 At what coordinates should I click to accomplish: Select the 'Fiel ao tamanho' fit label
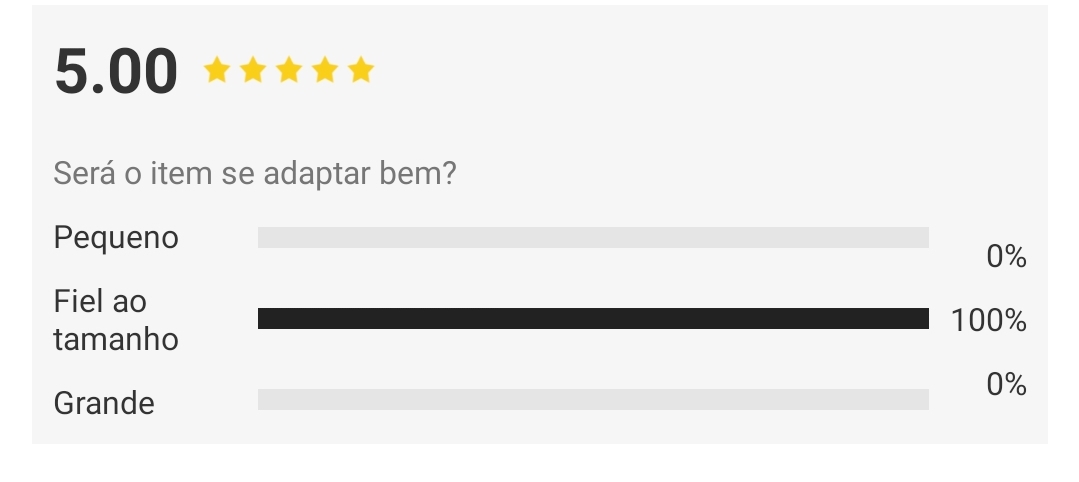(116, 320)
